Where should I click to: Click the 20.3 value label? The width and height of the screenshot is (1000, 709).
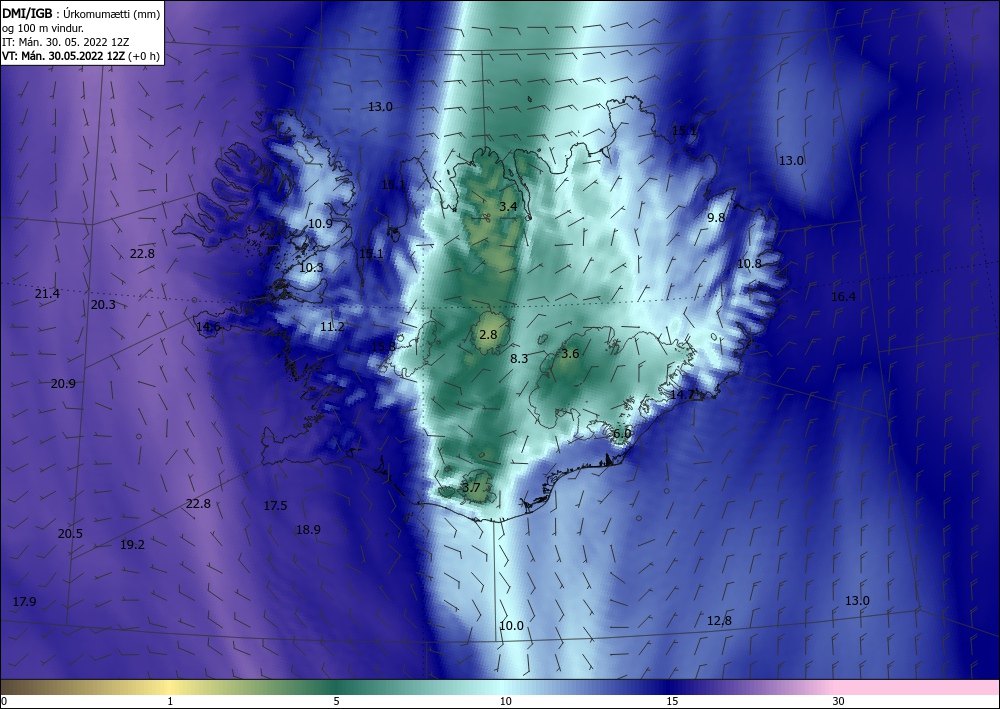click(103, 305)
